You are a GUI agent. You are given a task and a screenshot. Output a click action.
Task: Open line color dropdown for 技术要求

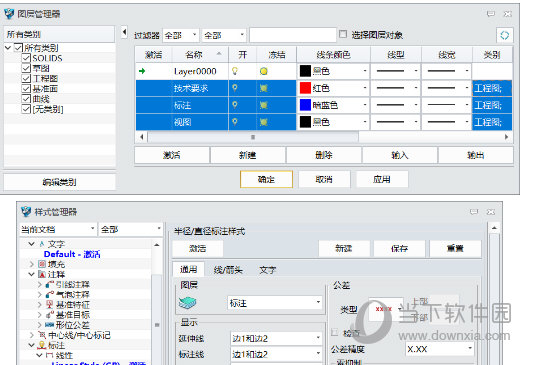pyautogui.click(x=364, y=88)
